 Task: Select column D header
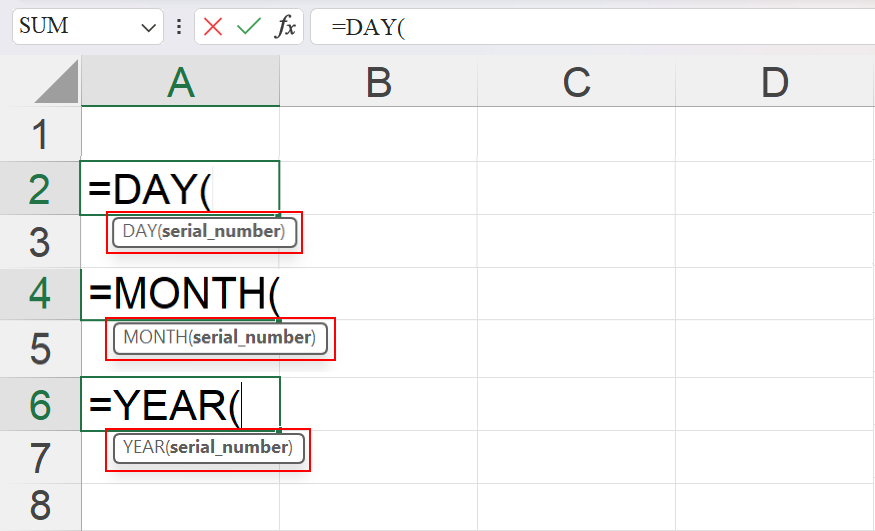tap(774, 84)
